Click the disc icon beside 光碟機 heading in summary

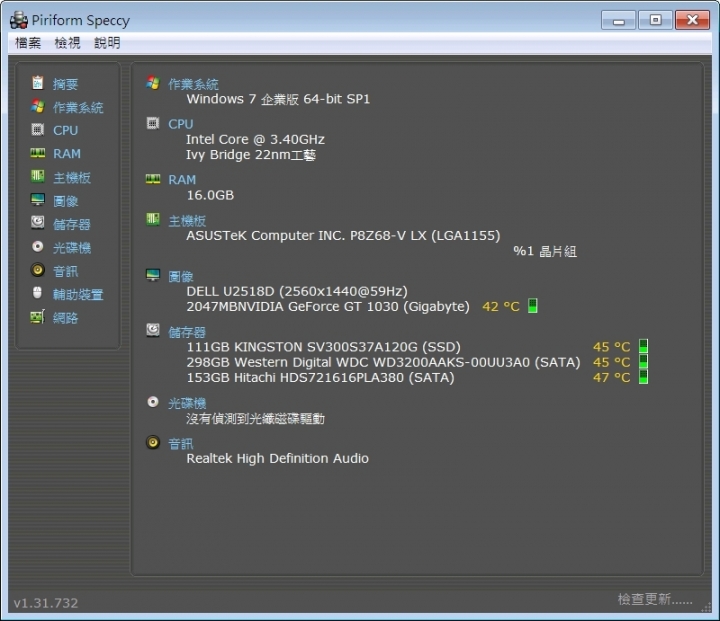pyautogui.click(x=153, y=402)
